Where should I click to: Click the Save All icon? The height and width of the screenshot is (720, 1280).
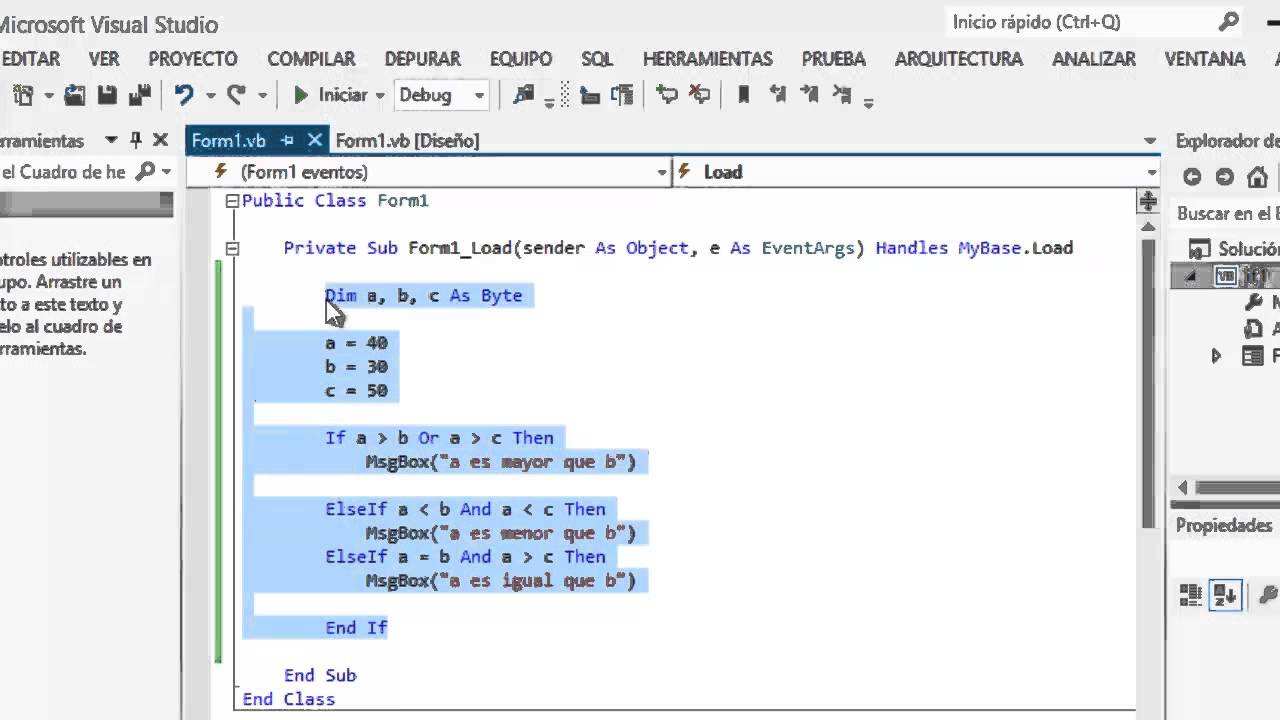[x=139, y=95]
